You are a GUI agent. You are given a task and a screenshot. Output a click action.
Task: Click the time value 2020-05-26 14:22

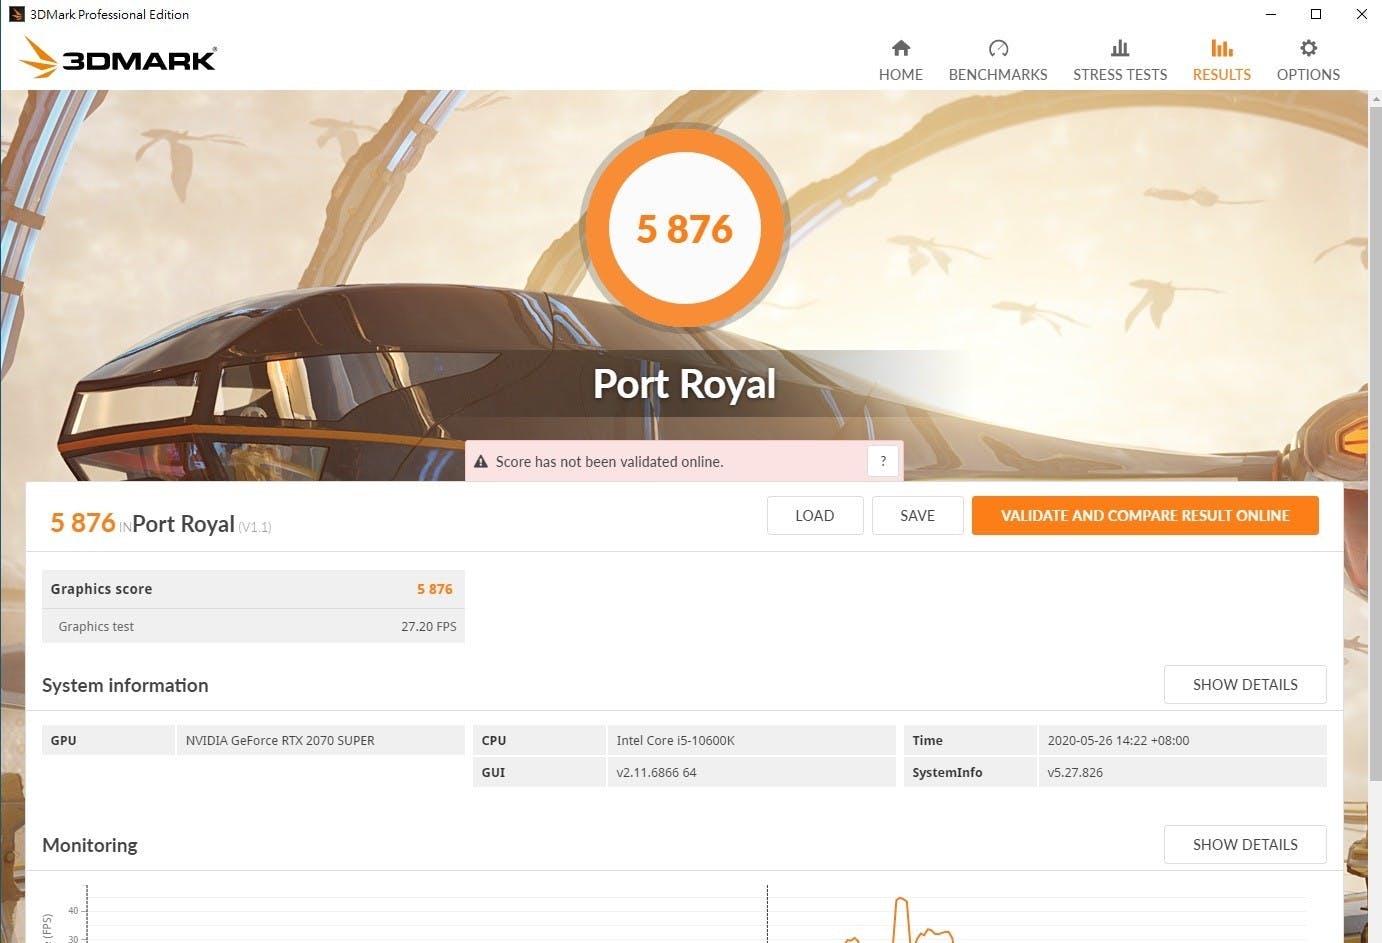pos(1119,741)
